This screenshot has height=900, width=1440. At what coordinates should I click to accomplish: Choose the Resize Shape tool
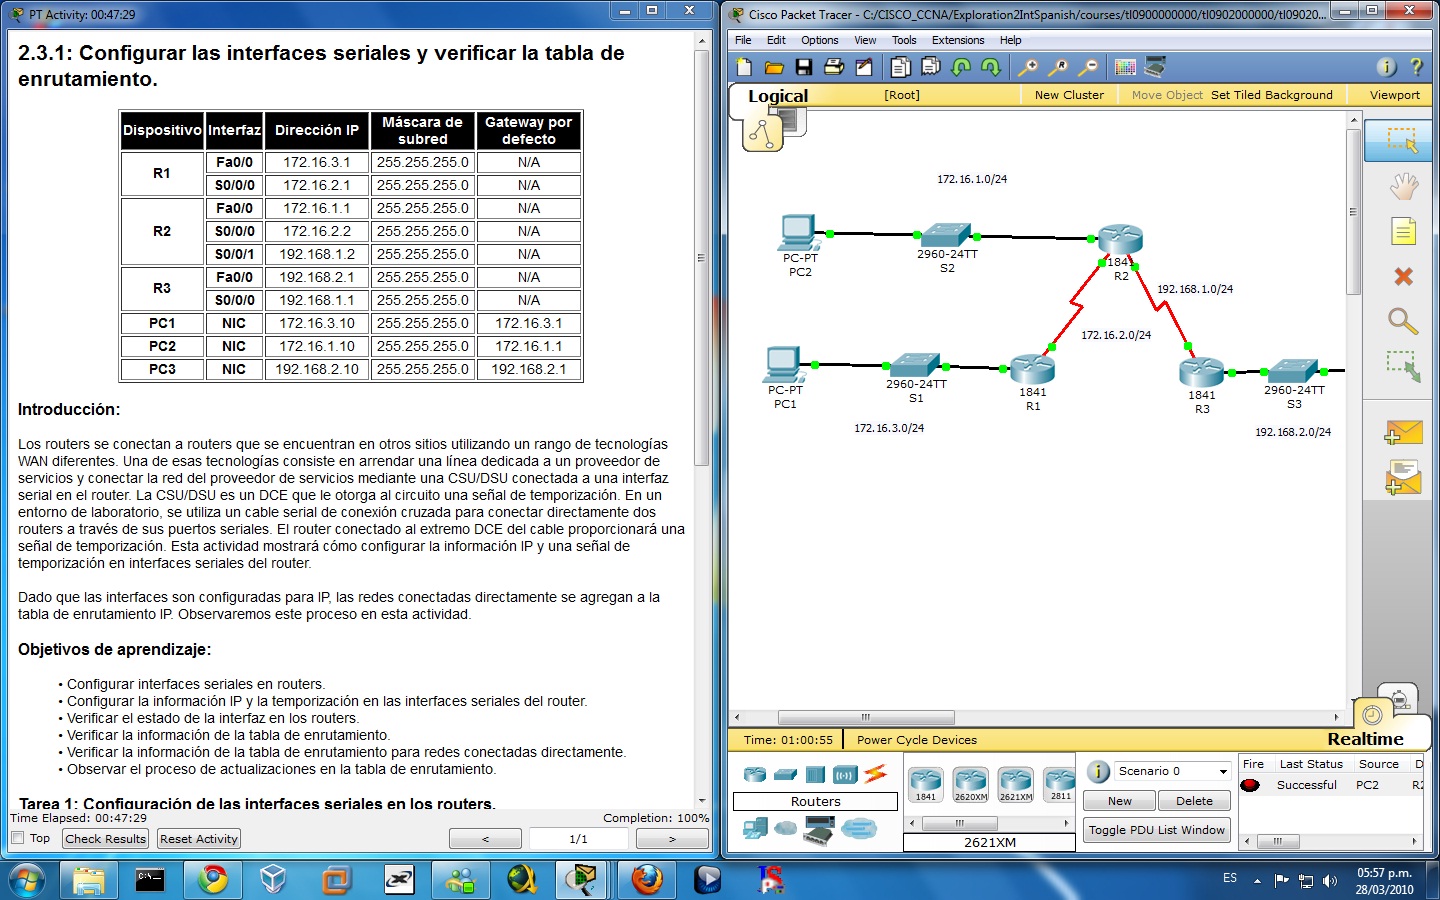pos(1403,366)
